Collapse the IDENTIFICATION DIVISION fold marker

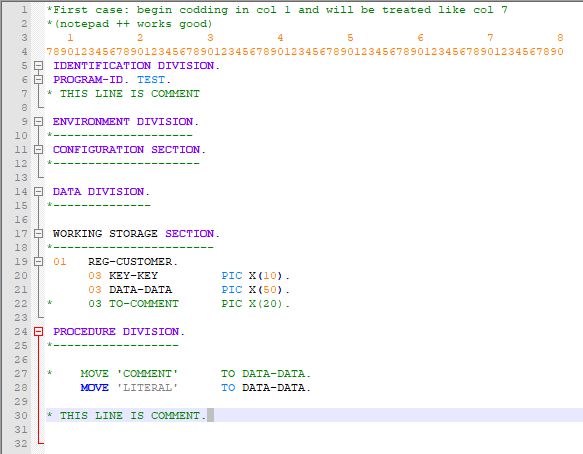tap(38, 66)
